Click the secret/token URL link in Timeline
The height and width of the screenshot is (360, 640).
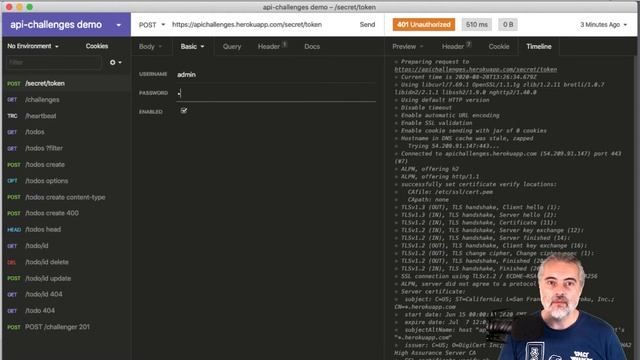[476, 69]
